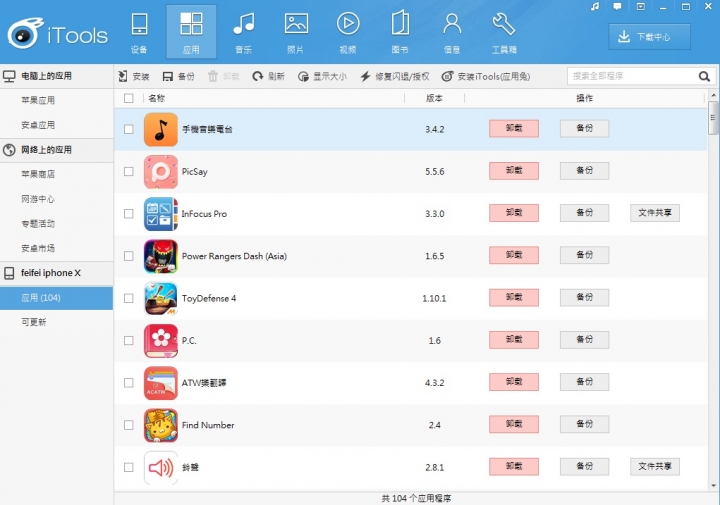720x505 pixels.
Task: Click the red speaker app icon
Action: (x=161, y=467)
